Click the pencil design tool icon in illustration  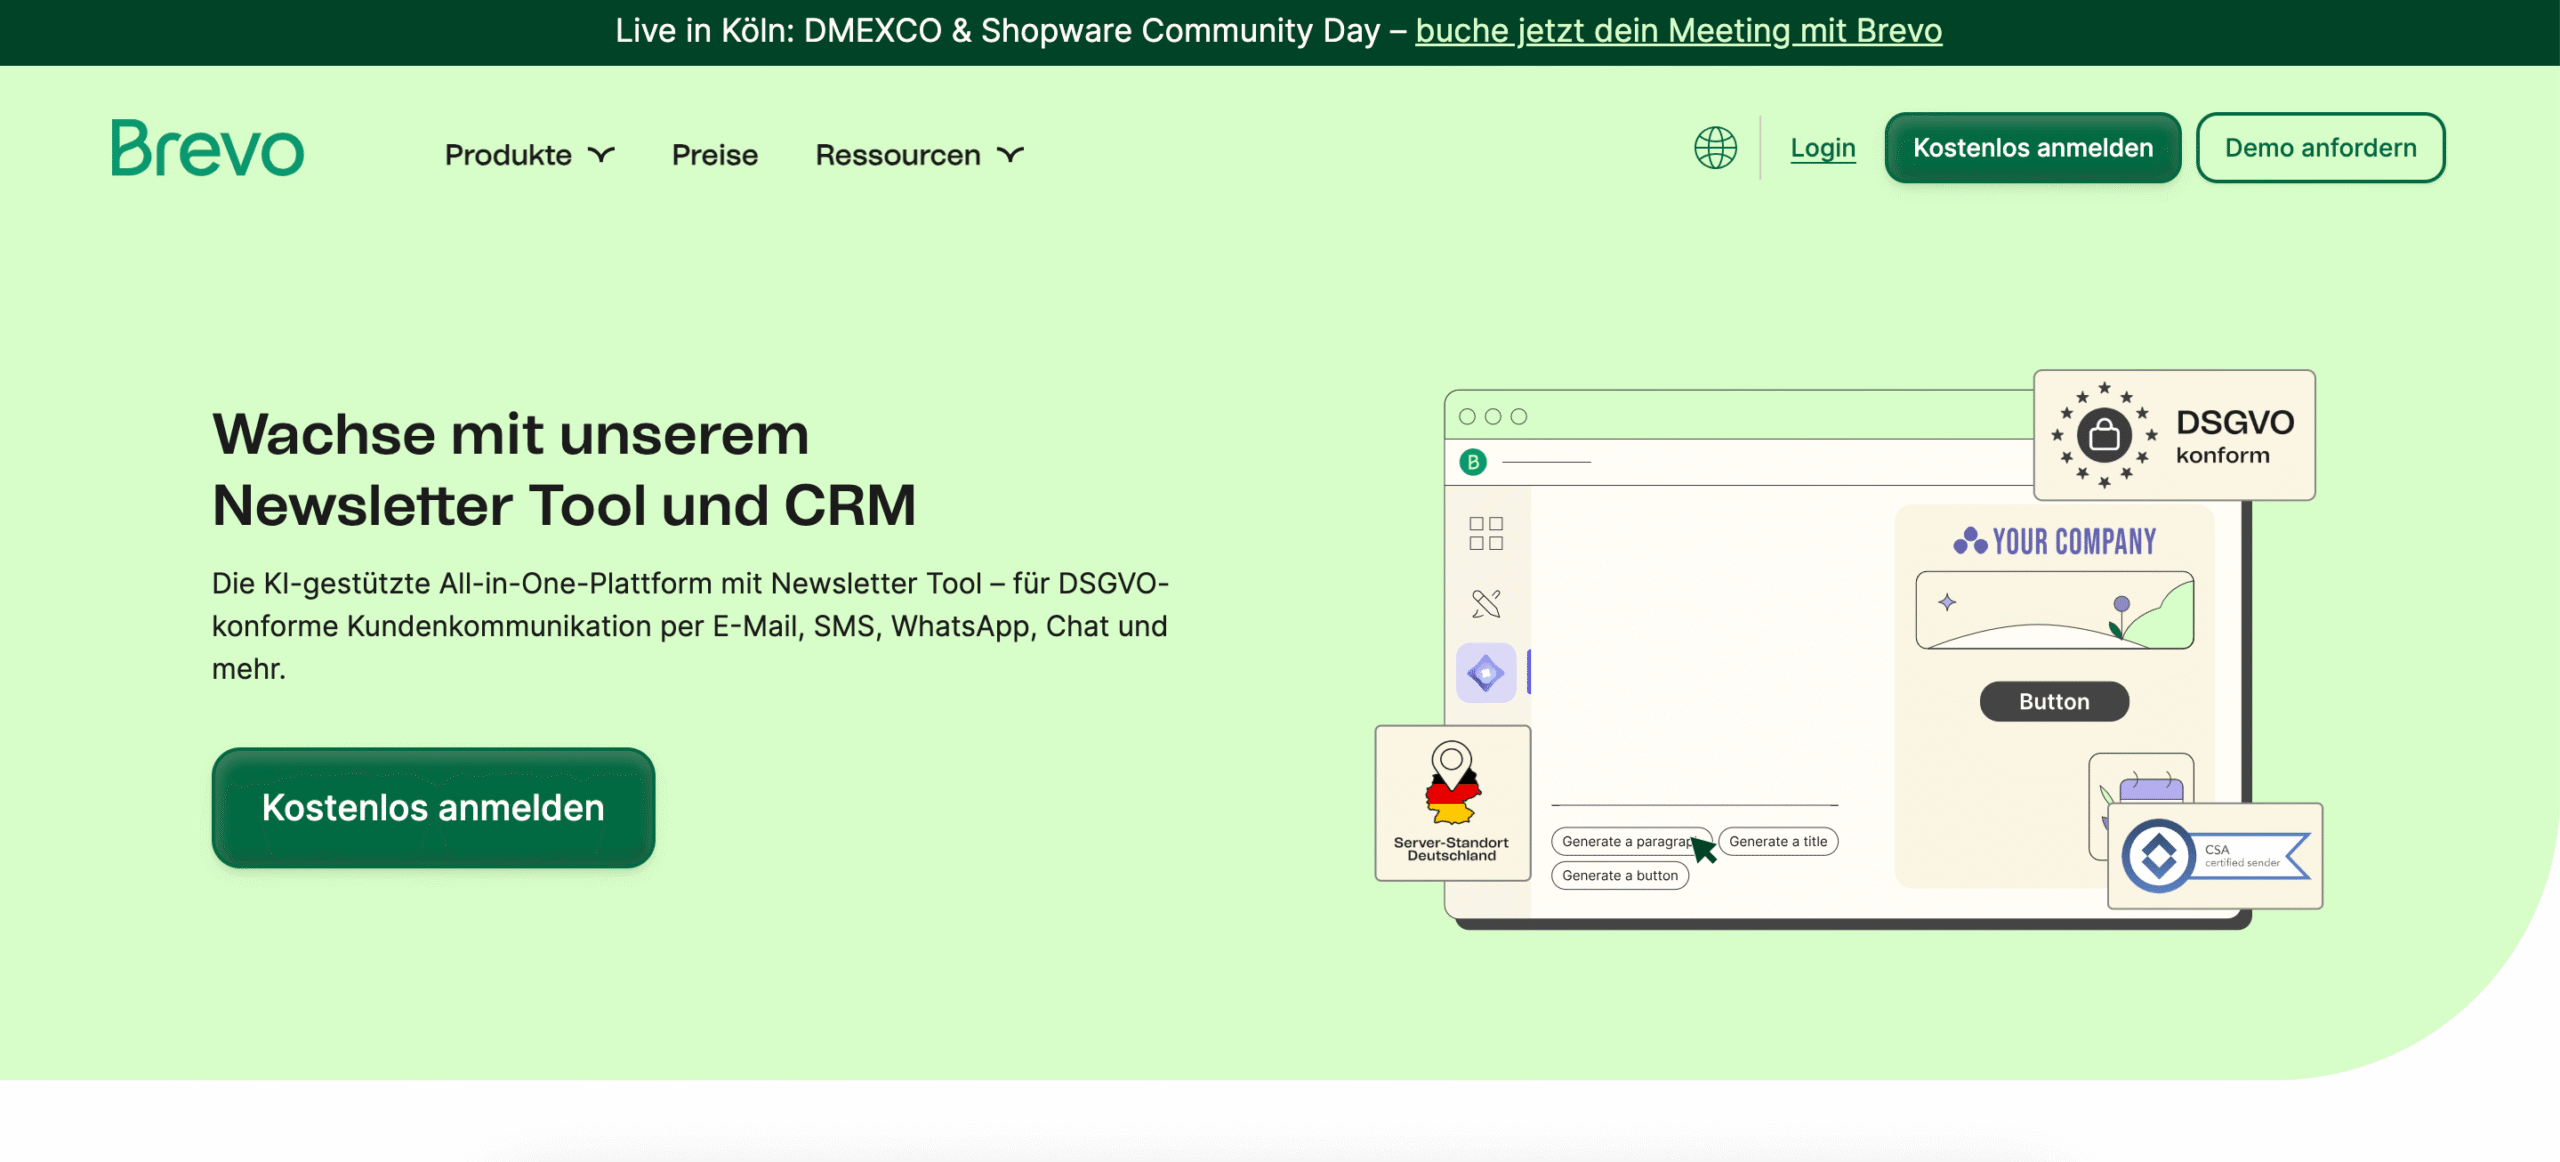(x=1486, y=603)
